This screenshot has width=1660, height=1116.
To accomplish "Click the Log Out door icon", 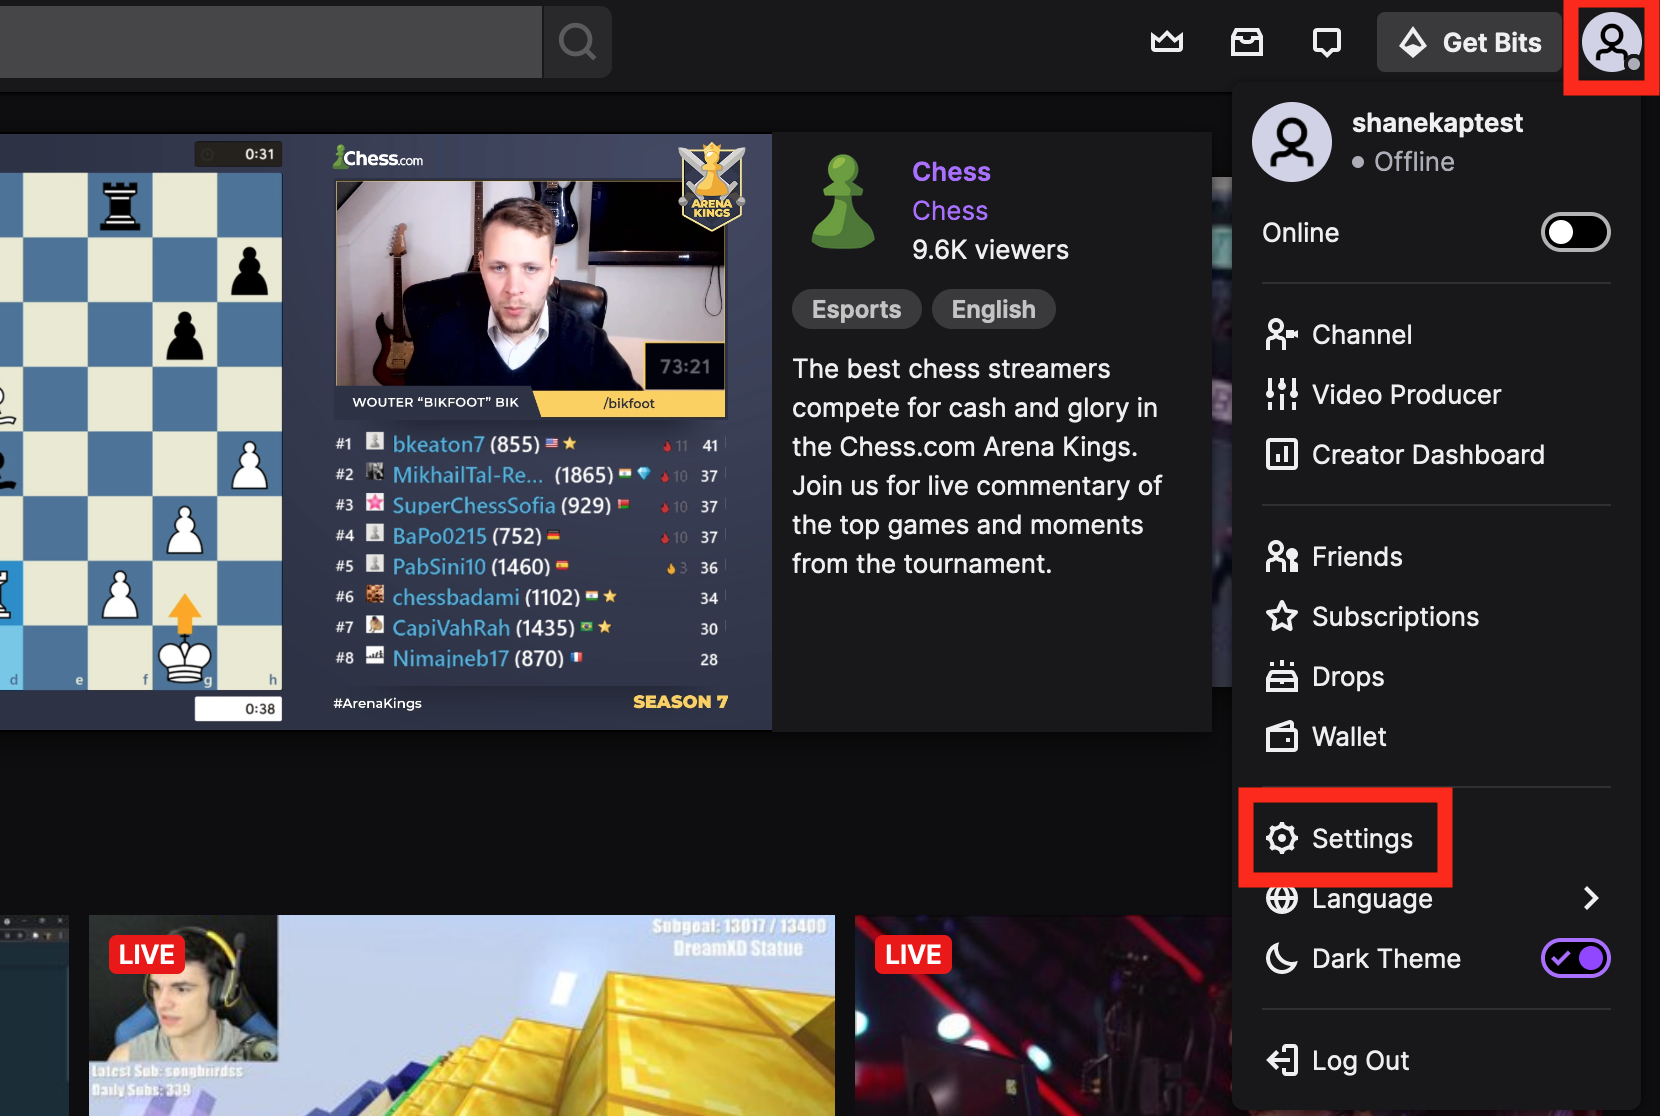I will tap(1282, 1060).
